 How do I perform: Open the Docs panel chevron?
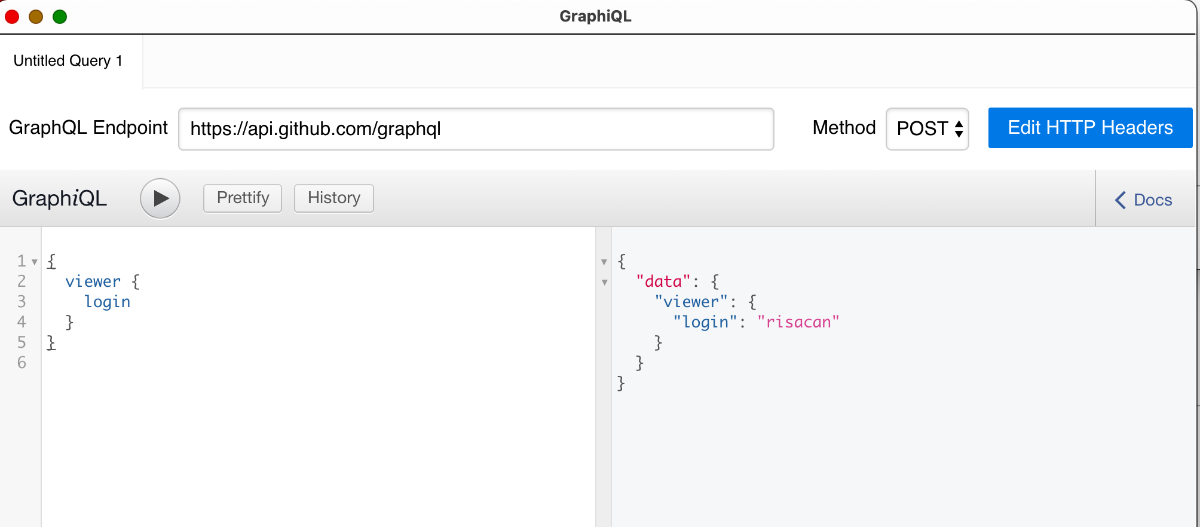[1121, 200]
